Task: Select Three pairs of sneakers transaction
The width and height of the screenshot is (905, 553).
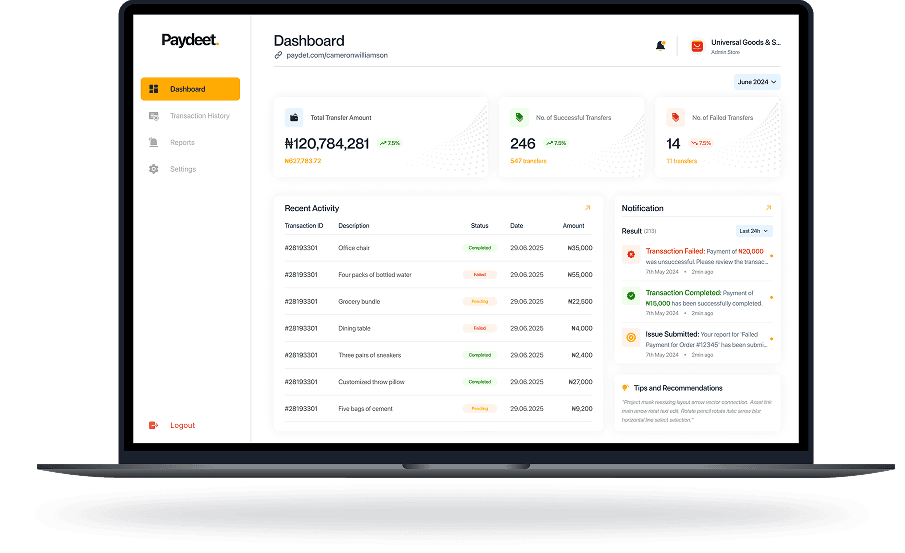Action: [439, 355]
